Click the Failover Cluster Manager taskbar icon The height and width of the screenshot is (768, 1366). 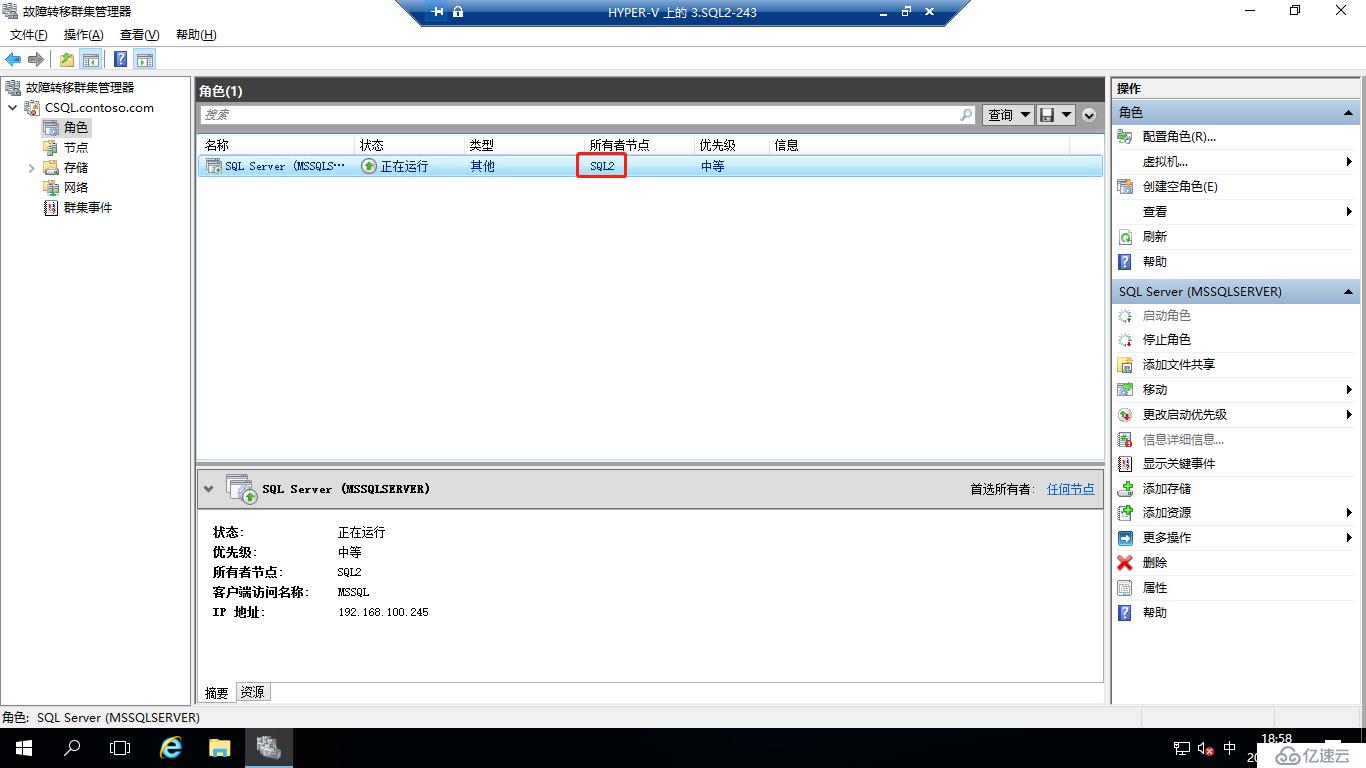point(268,748)
